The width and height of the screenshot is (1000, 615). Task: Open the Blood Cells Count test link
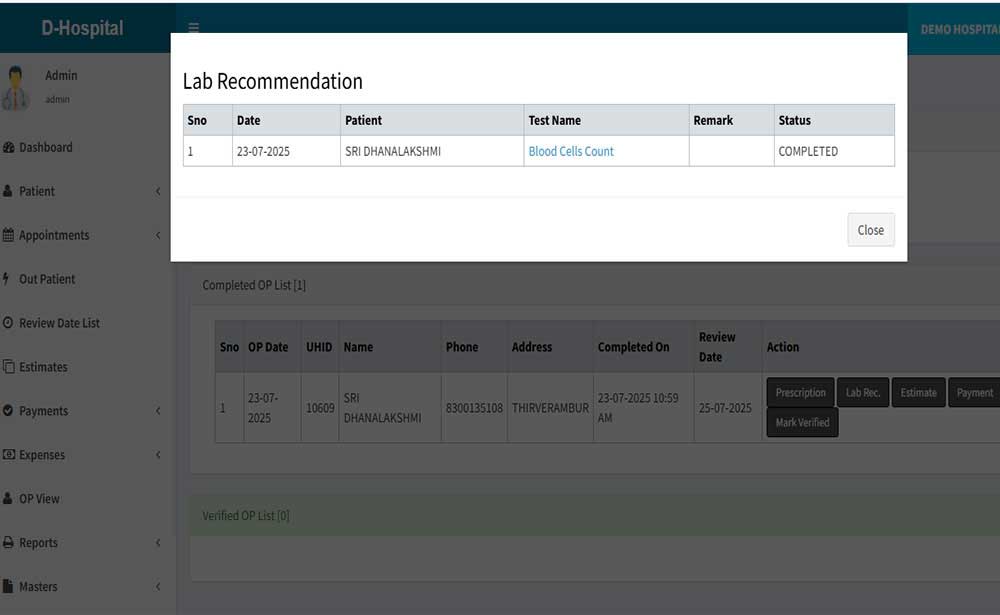(571, 152)
